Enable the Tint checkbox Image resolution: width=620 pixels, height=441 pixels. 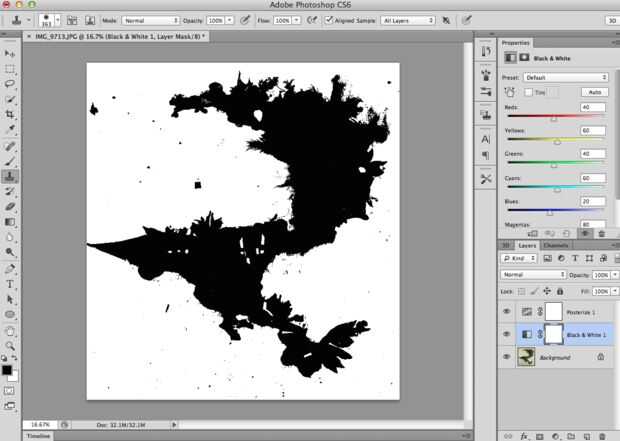(x=528, y=92)
